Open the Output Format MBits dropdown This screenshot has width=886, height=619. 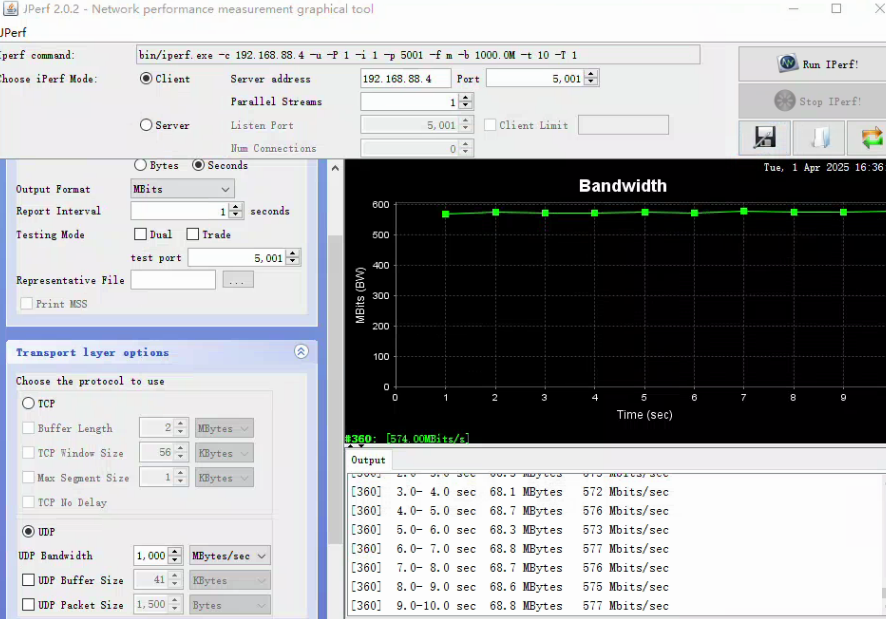pos(182,189)
